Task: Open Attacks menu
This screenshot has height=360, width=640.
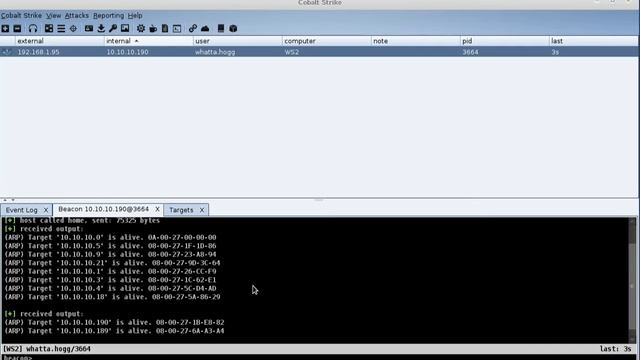Action: click(77, 16)
